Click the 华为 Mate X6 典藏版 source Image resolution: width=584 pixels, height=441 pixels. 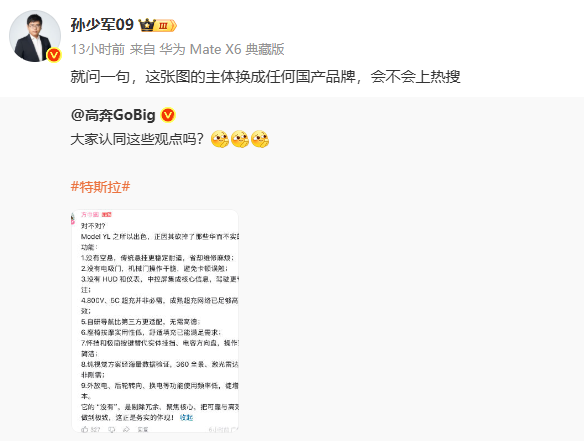(222, 49)
